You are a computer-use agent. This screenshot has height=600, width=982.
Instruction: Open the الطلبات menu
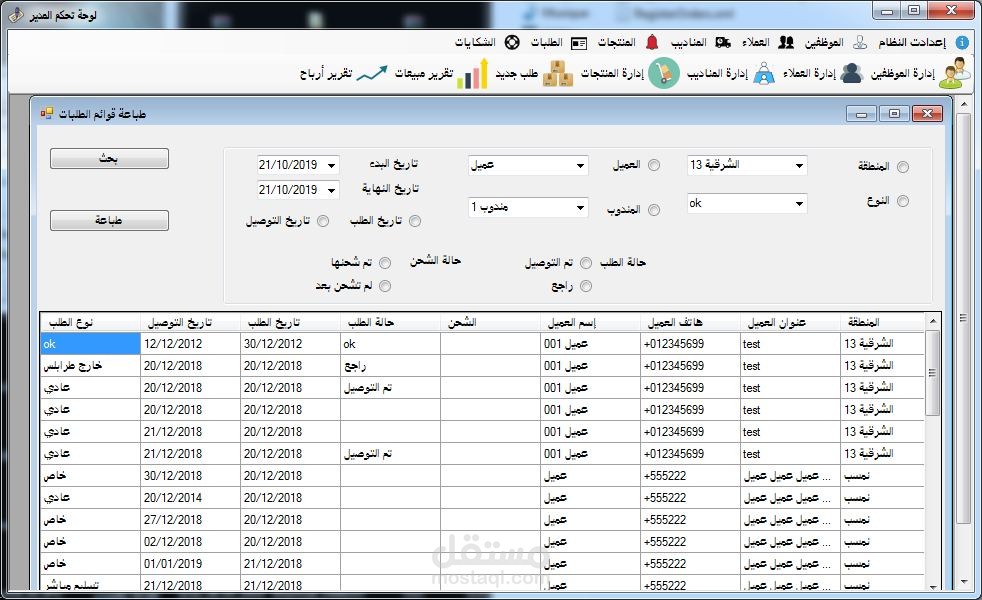tap(547, 42)
